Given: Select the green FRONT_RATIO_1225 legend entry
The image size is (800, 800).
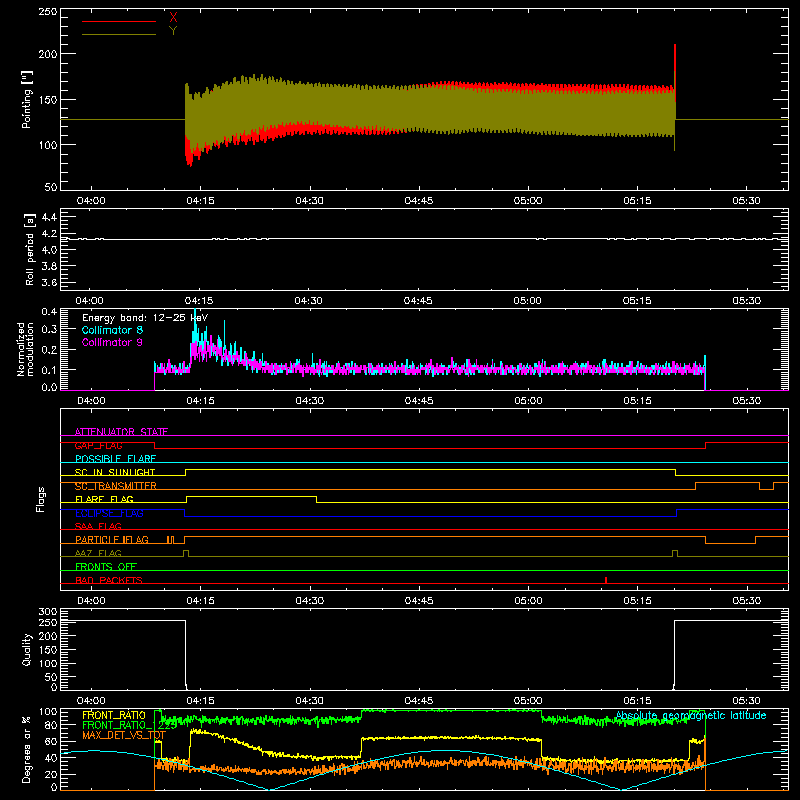Looking at the screenshot, I should point(130,725).
